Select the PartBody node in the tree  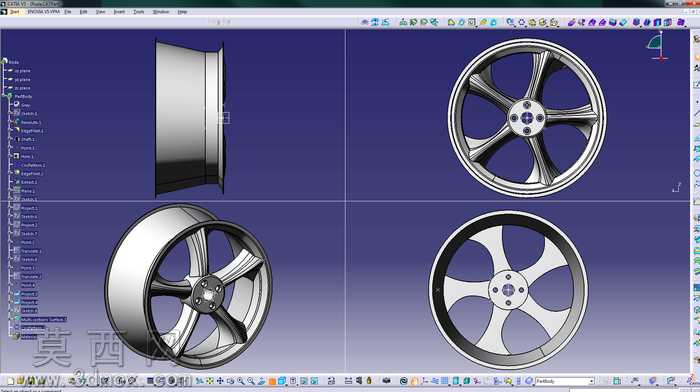pyautogui.click(x=23, y=96)
